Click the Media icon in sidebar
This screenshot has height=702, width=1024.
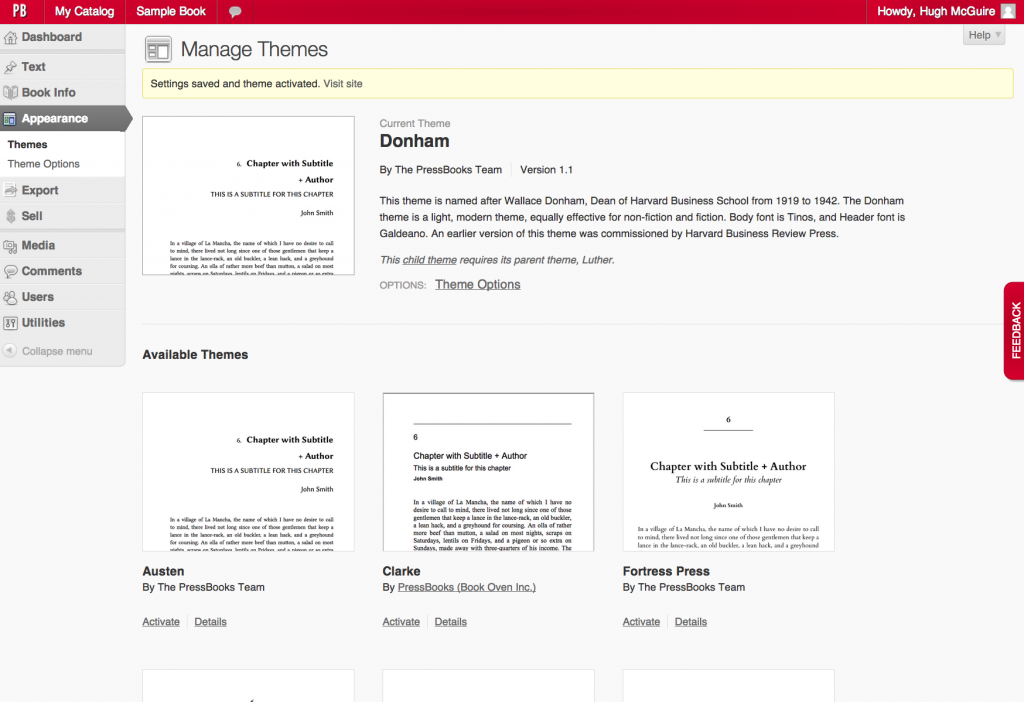coord(10,246)
